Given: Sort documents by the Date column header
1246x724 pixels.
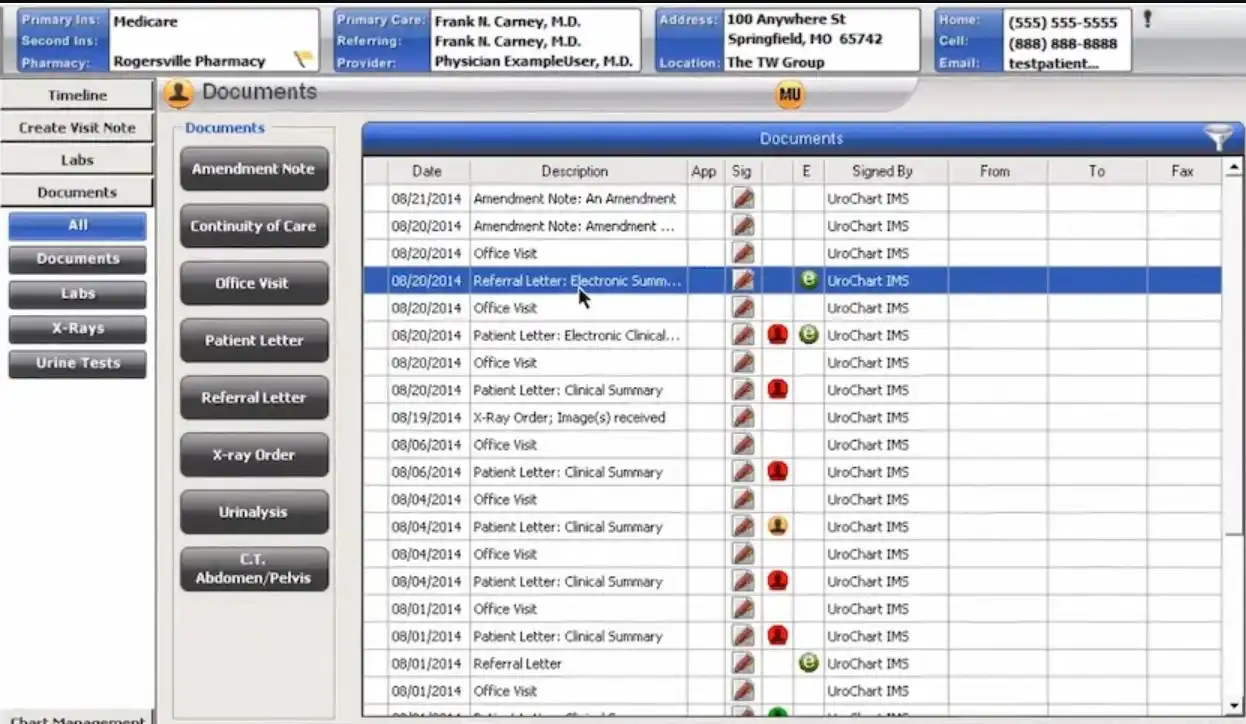Looking at the screenshot, I should click(427, 171).
